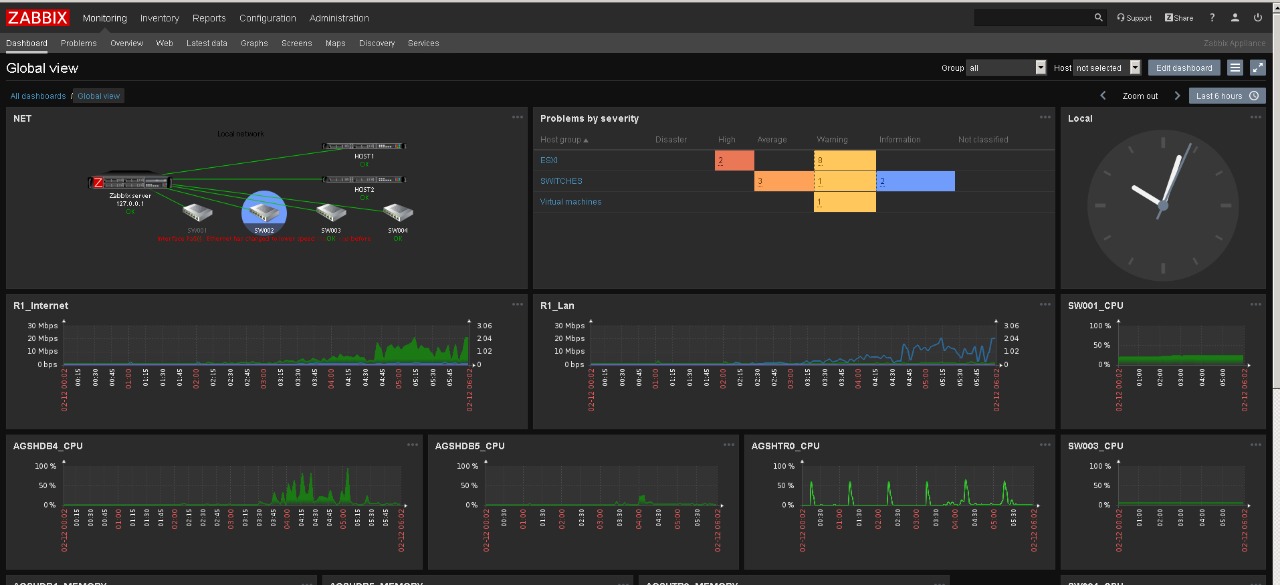Open the dashboard actions hamburger menu
The image size is (1280, 585).
[1235, 68]
